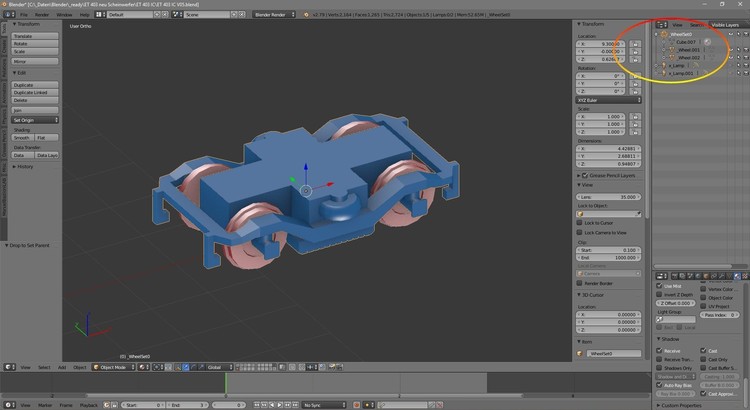Image resolution: width=750 pixels, height=410 pixels.
Task: Open the No Sync dropdown in timeline
Action: pos(324,405)
